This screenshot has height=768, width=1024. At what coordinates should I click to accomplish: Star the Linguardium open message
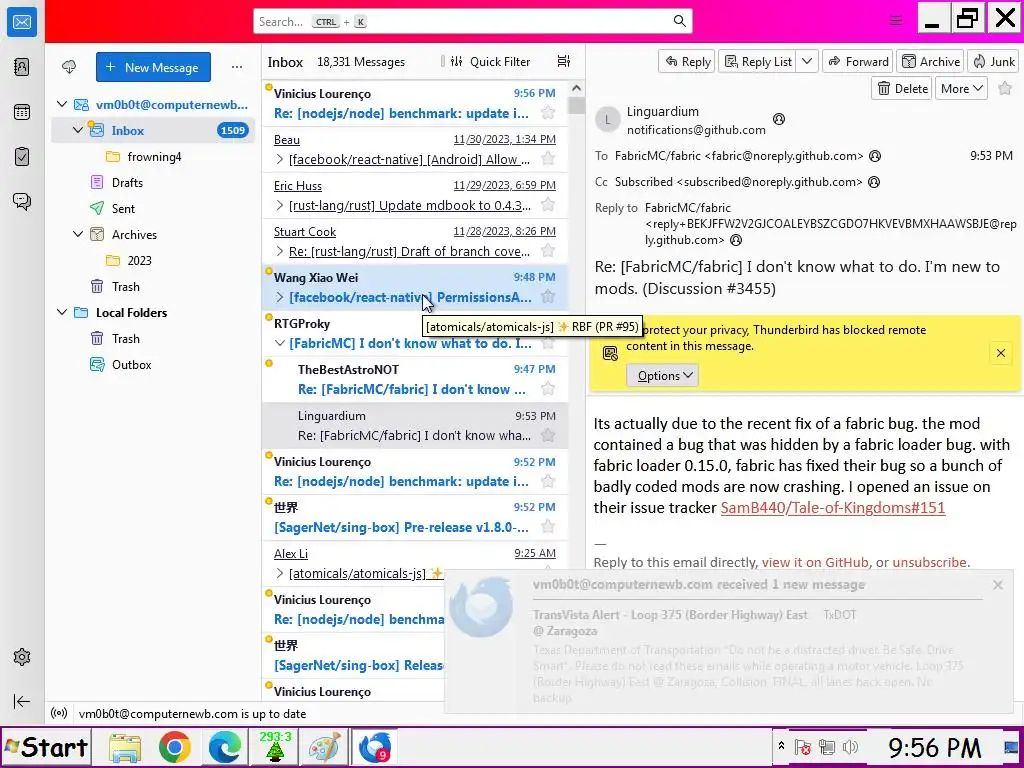(x=1005, y=88)
